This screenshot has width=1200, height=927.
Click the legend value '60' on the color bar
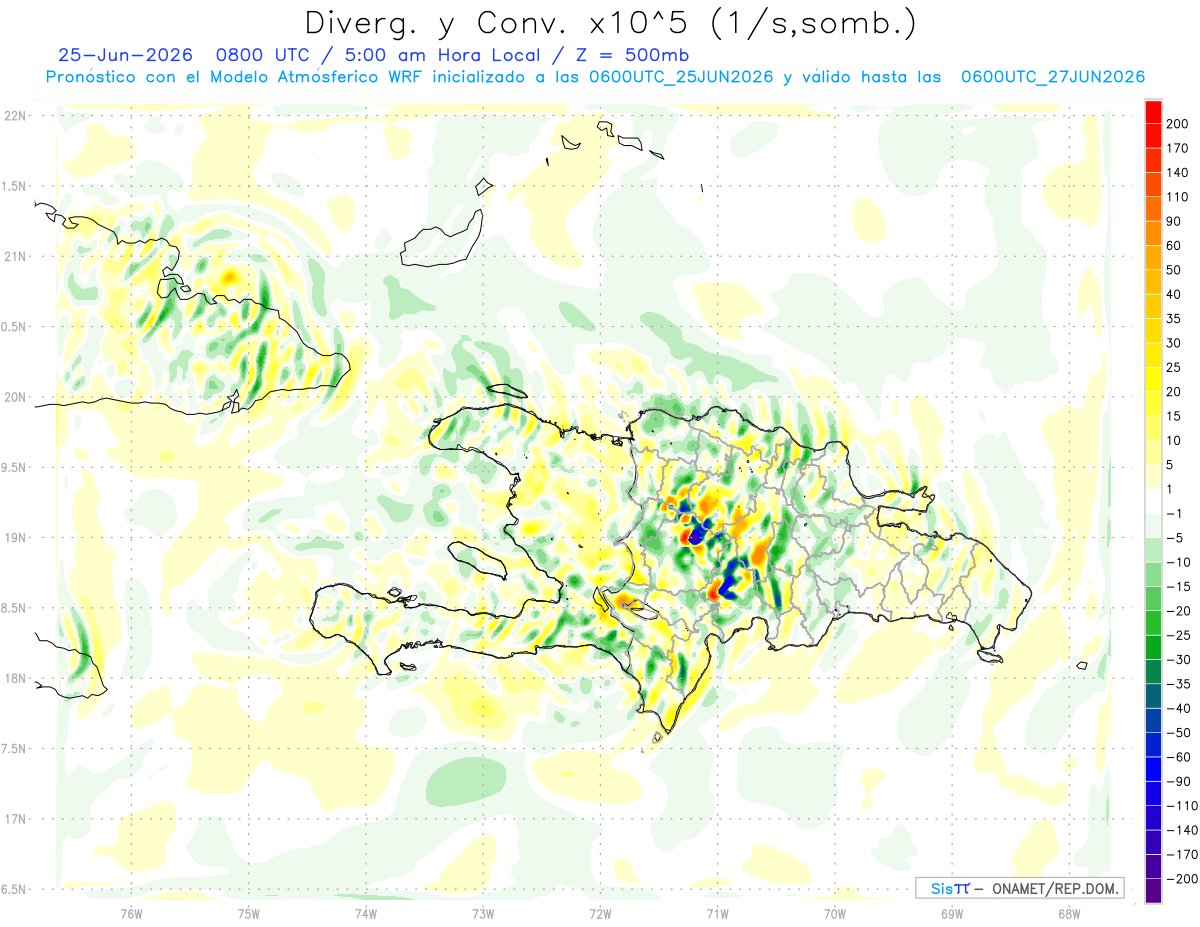1174,246
